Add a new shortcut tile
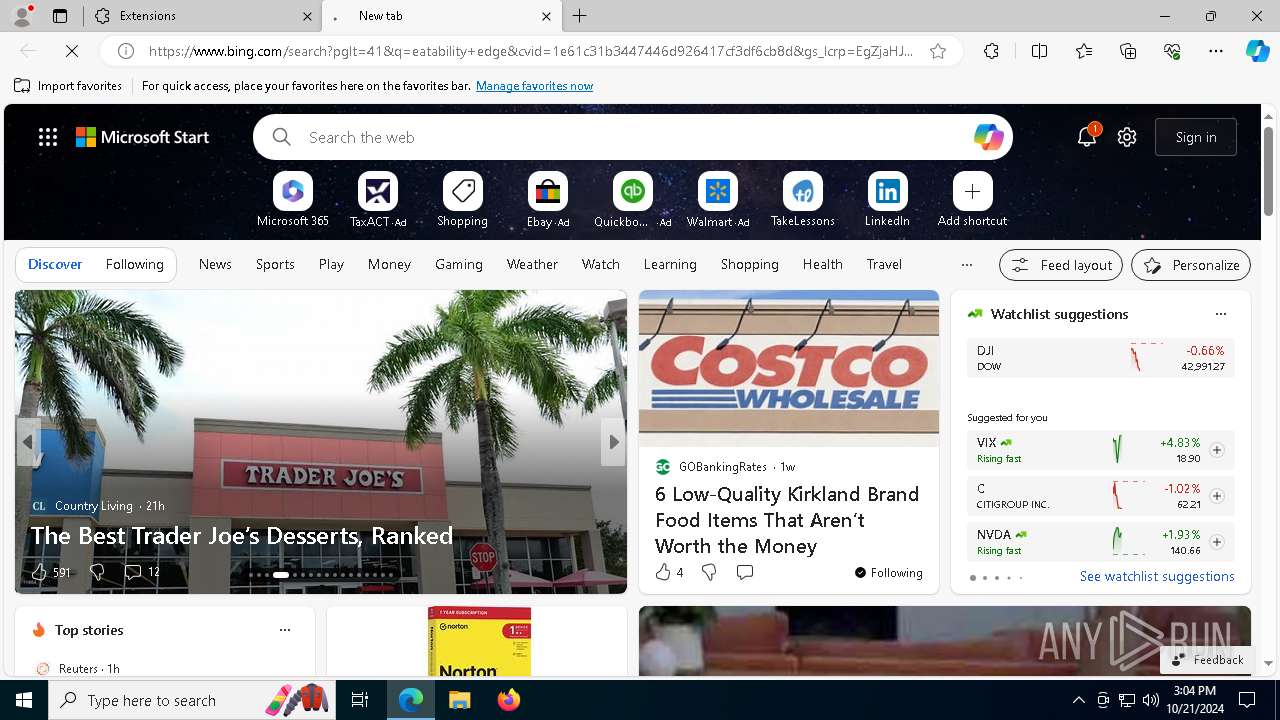Screen dimensions: 1280x720 (x=972, y=200)
